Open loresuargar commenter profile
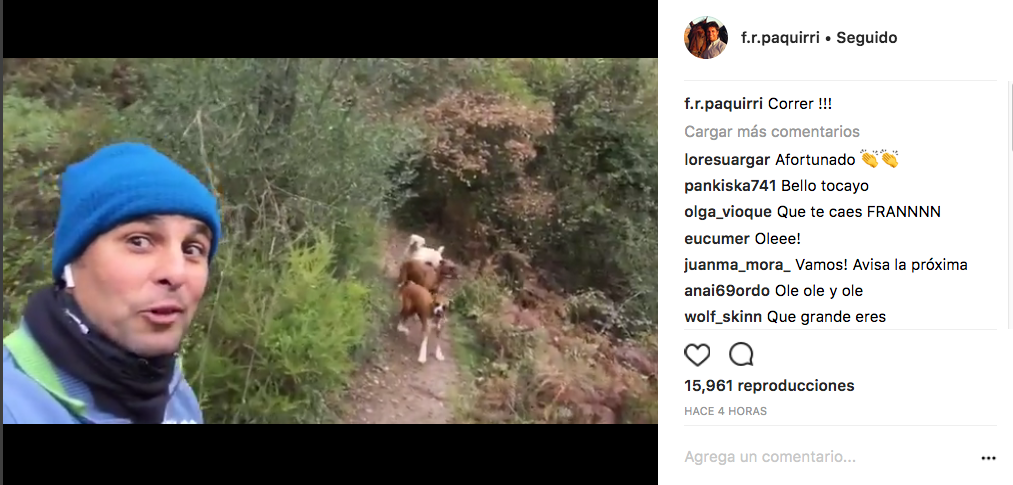This screenshot has height=485, width=1013. coord(727,160)
